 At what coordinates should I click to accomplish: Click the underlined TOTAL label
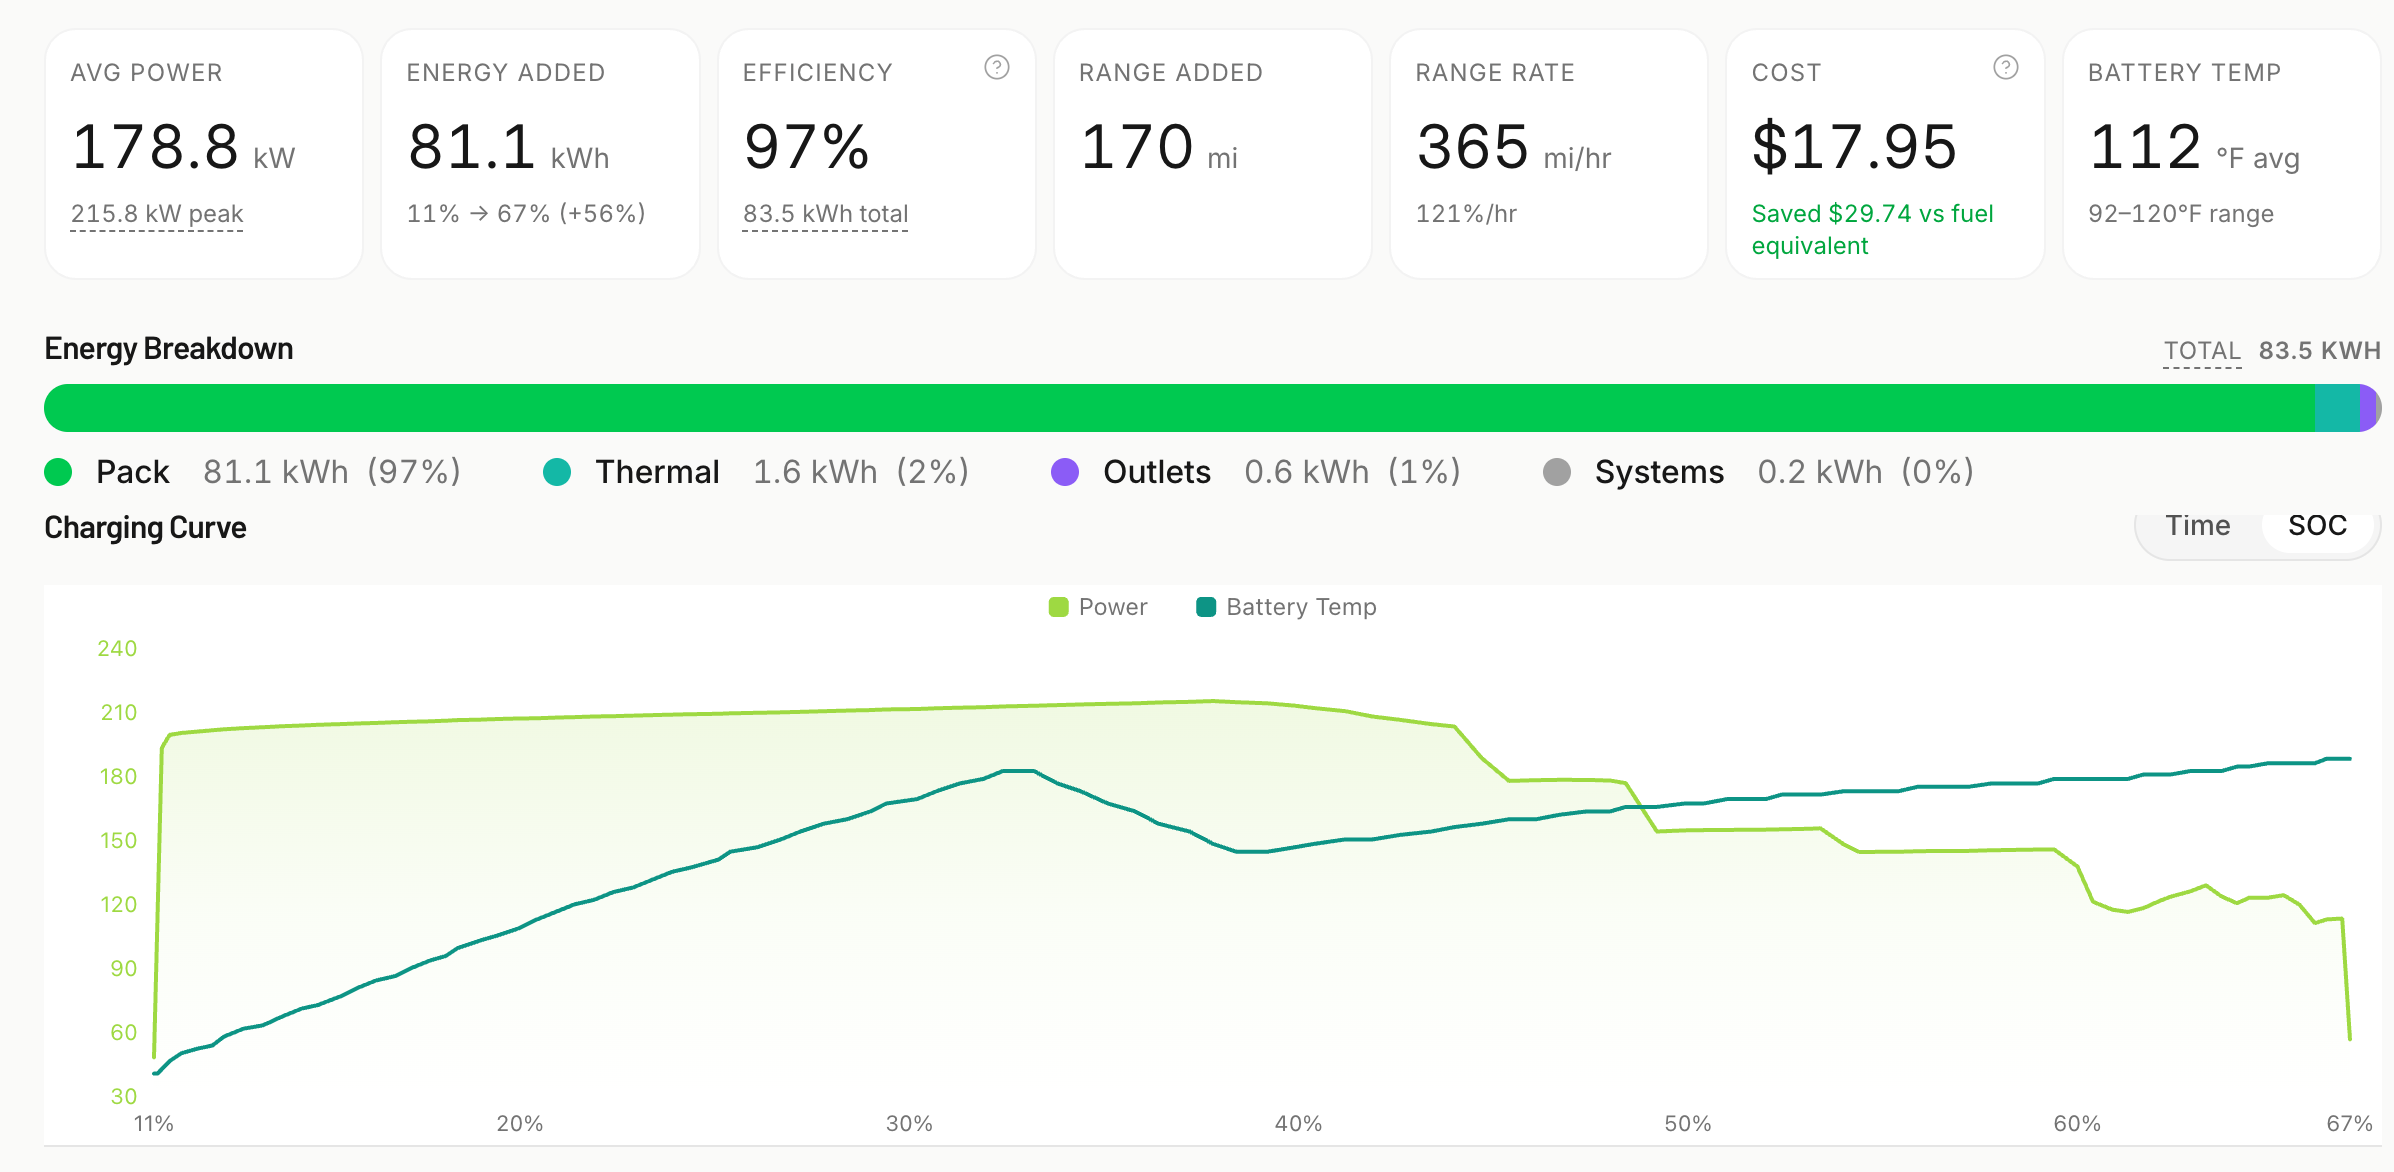[x=2202, y=351]
